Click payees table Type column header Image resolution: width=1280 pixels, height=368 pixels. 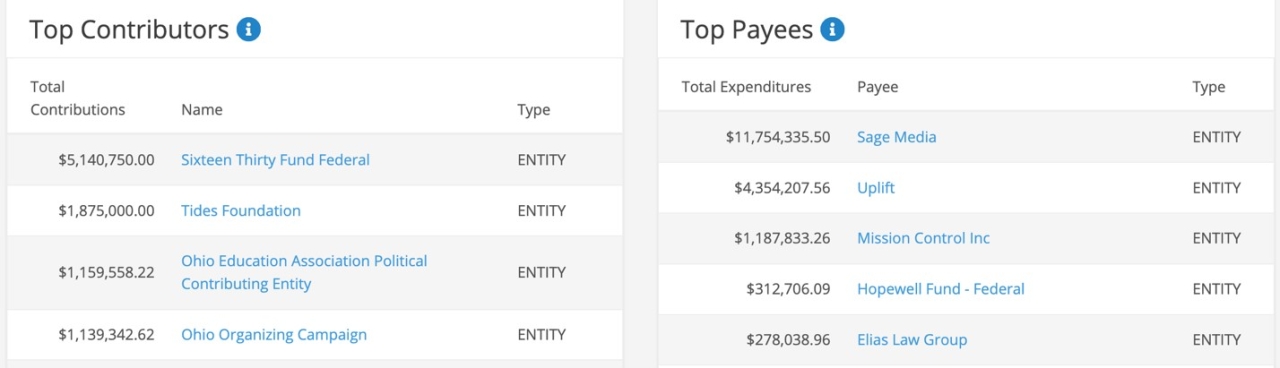pyautogui.click(x=1209, y=87)
